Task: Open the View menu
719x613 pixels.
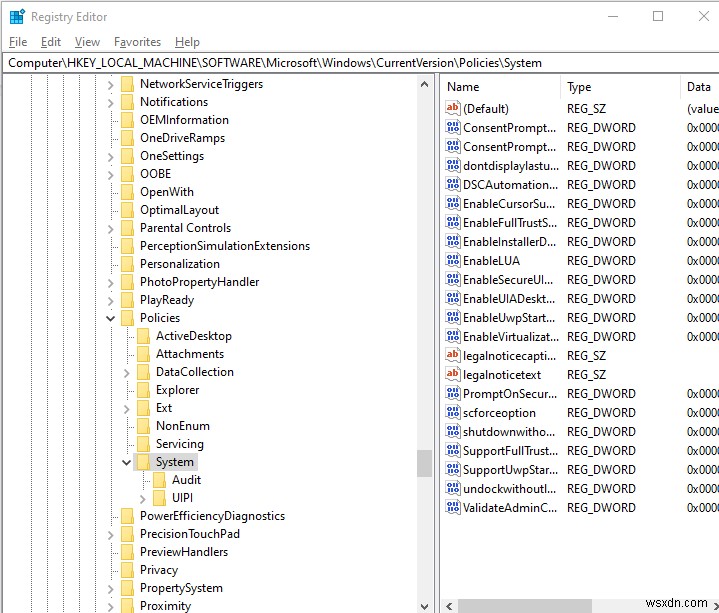Action: click(x=87, y=42)
